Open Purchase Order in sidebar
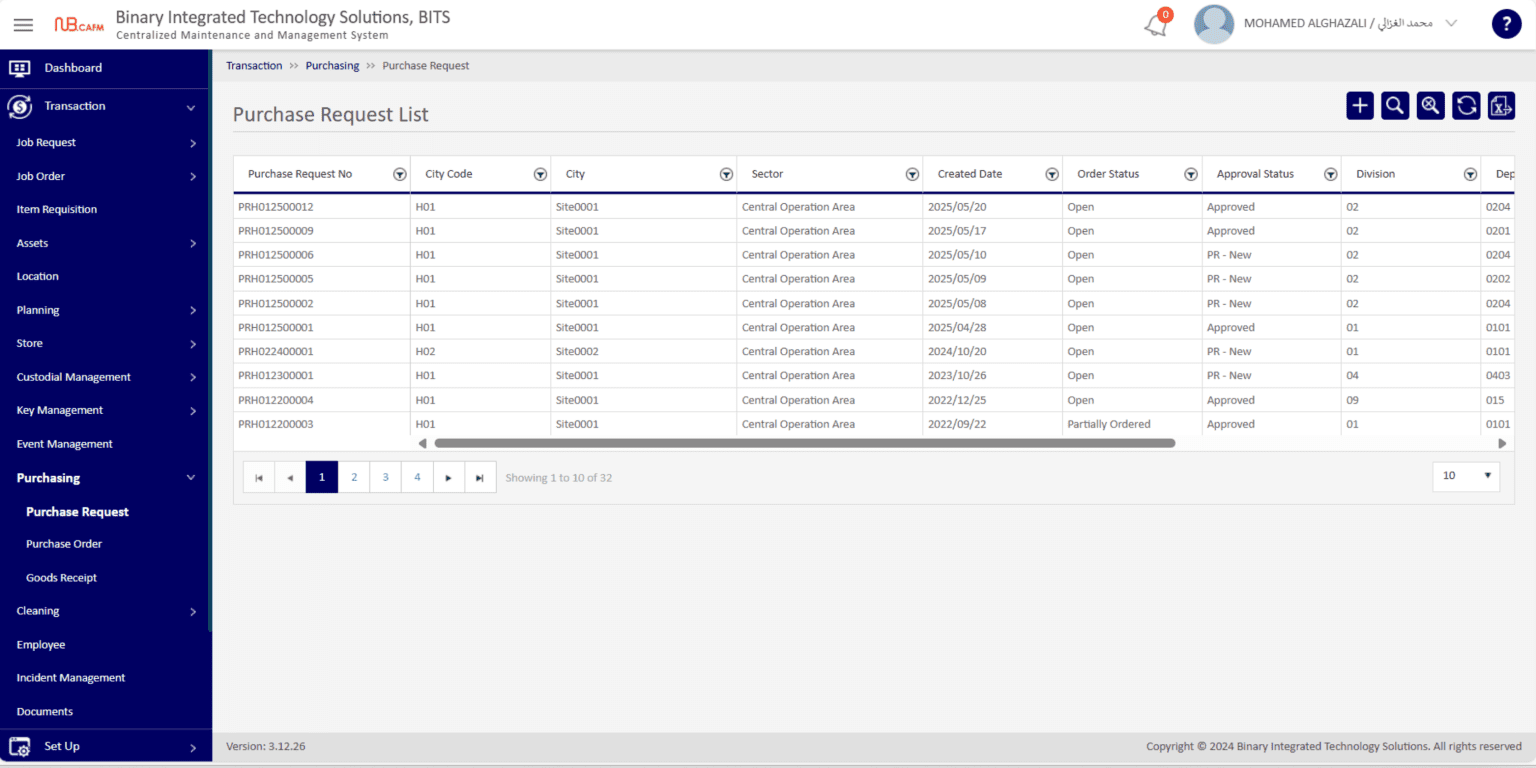The image size is (1536, 768). point(64,544)
